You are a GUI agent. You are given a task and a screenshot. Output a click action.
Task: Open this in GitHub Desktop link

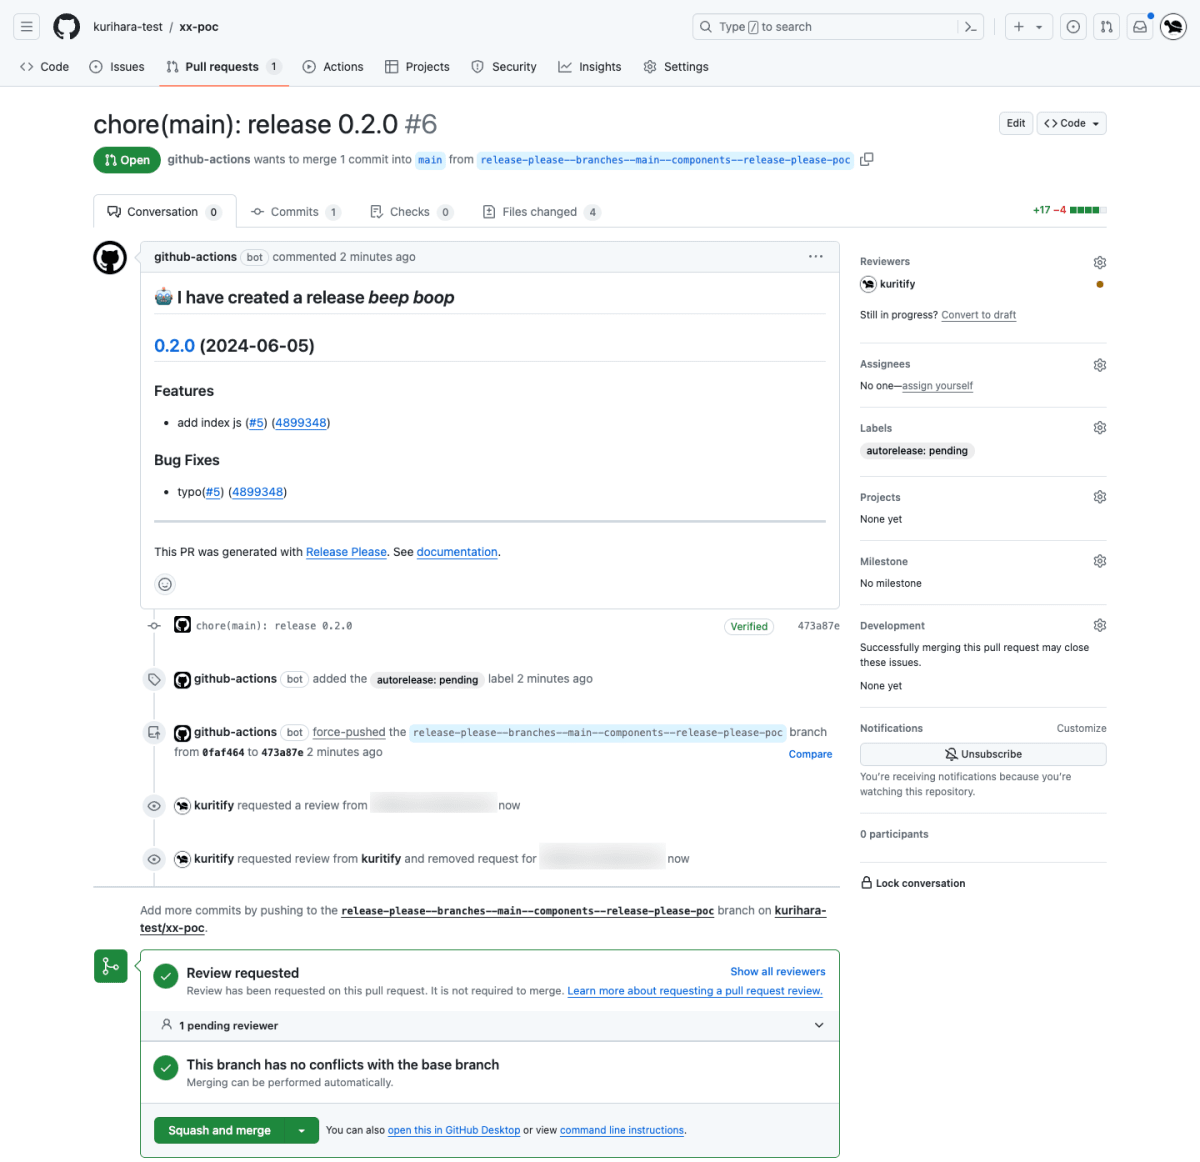pos(454,1130)
